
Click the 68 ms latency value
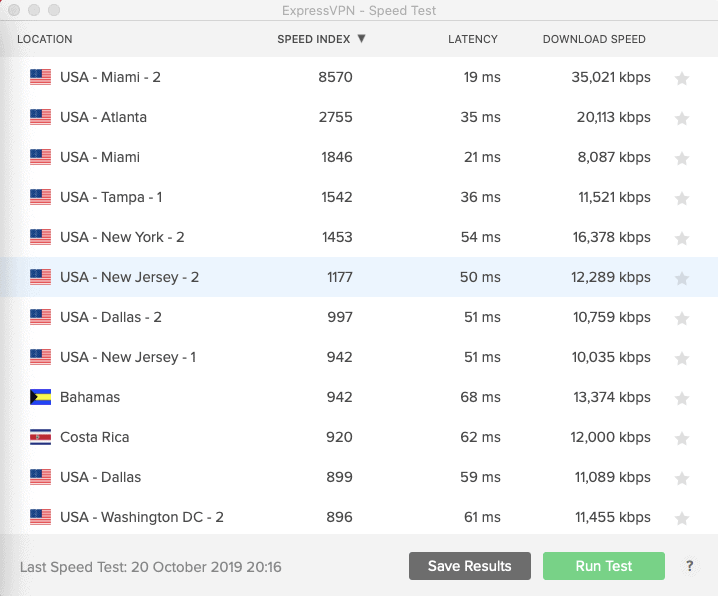480,397
